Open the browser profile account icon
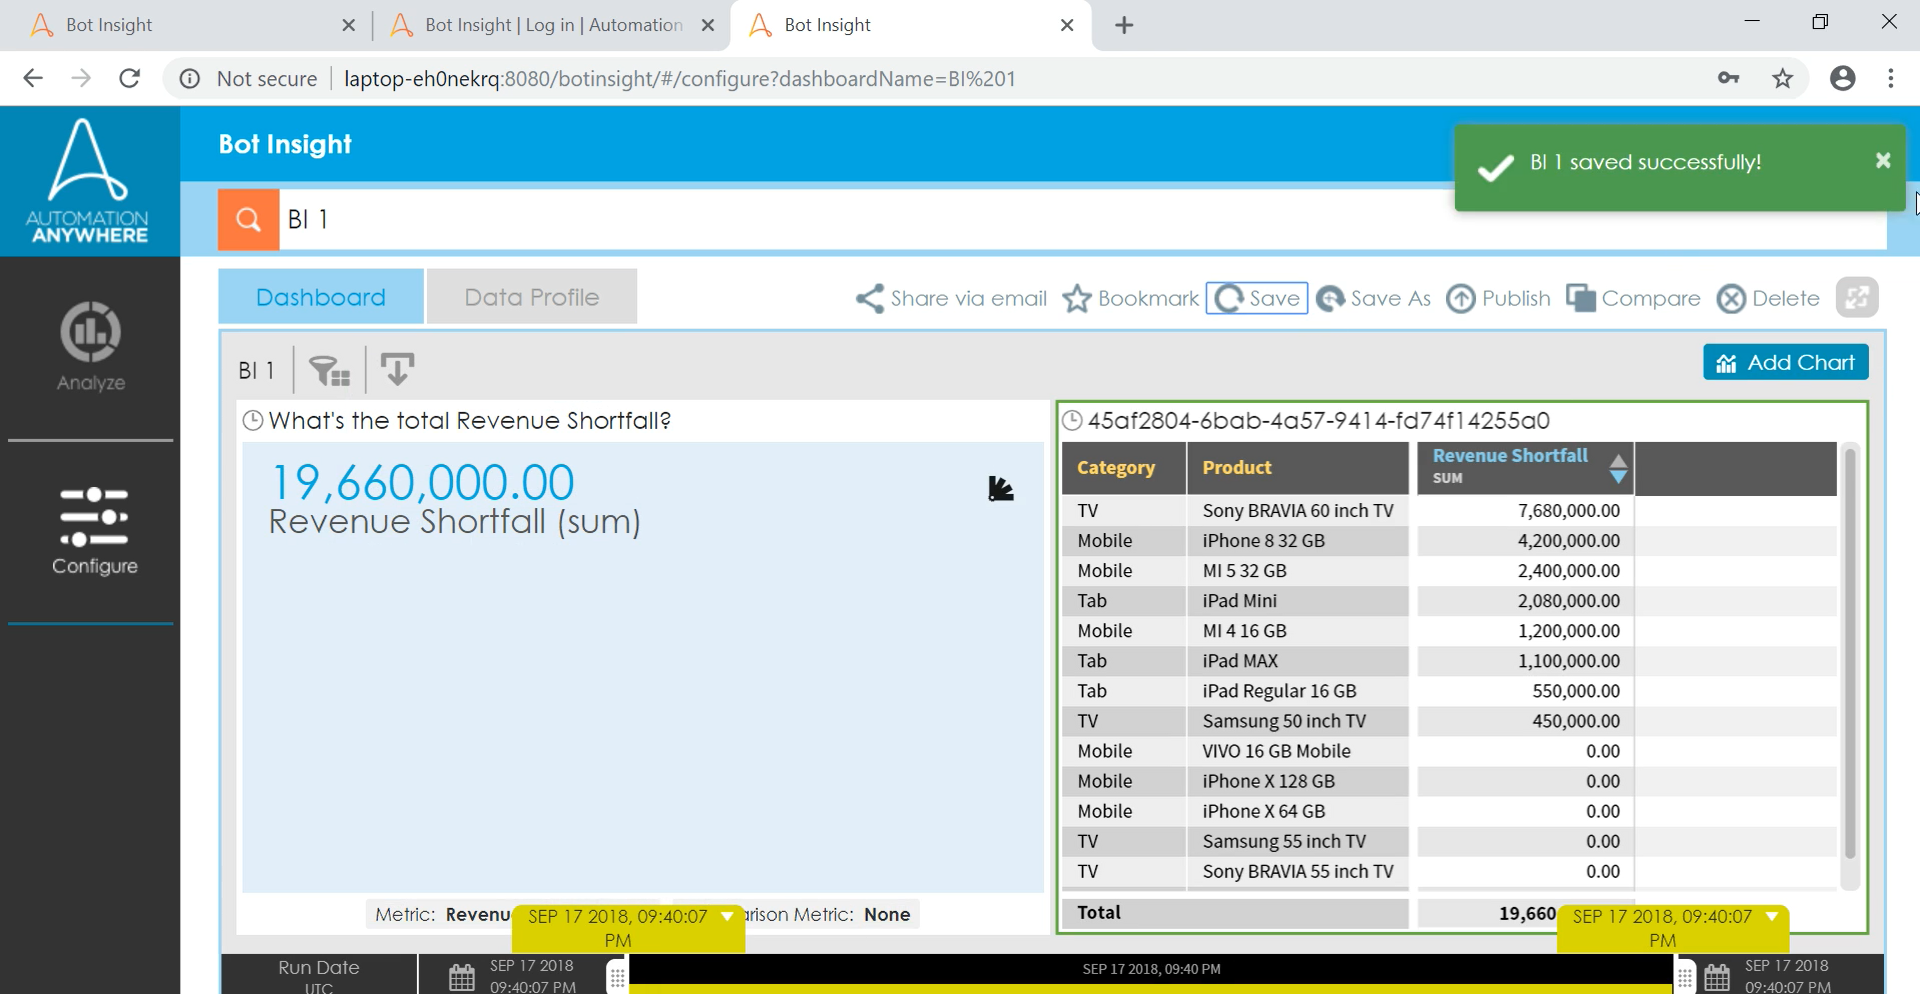This screenshot has width=1920, height=994. (x=1842, y=78)
